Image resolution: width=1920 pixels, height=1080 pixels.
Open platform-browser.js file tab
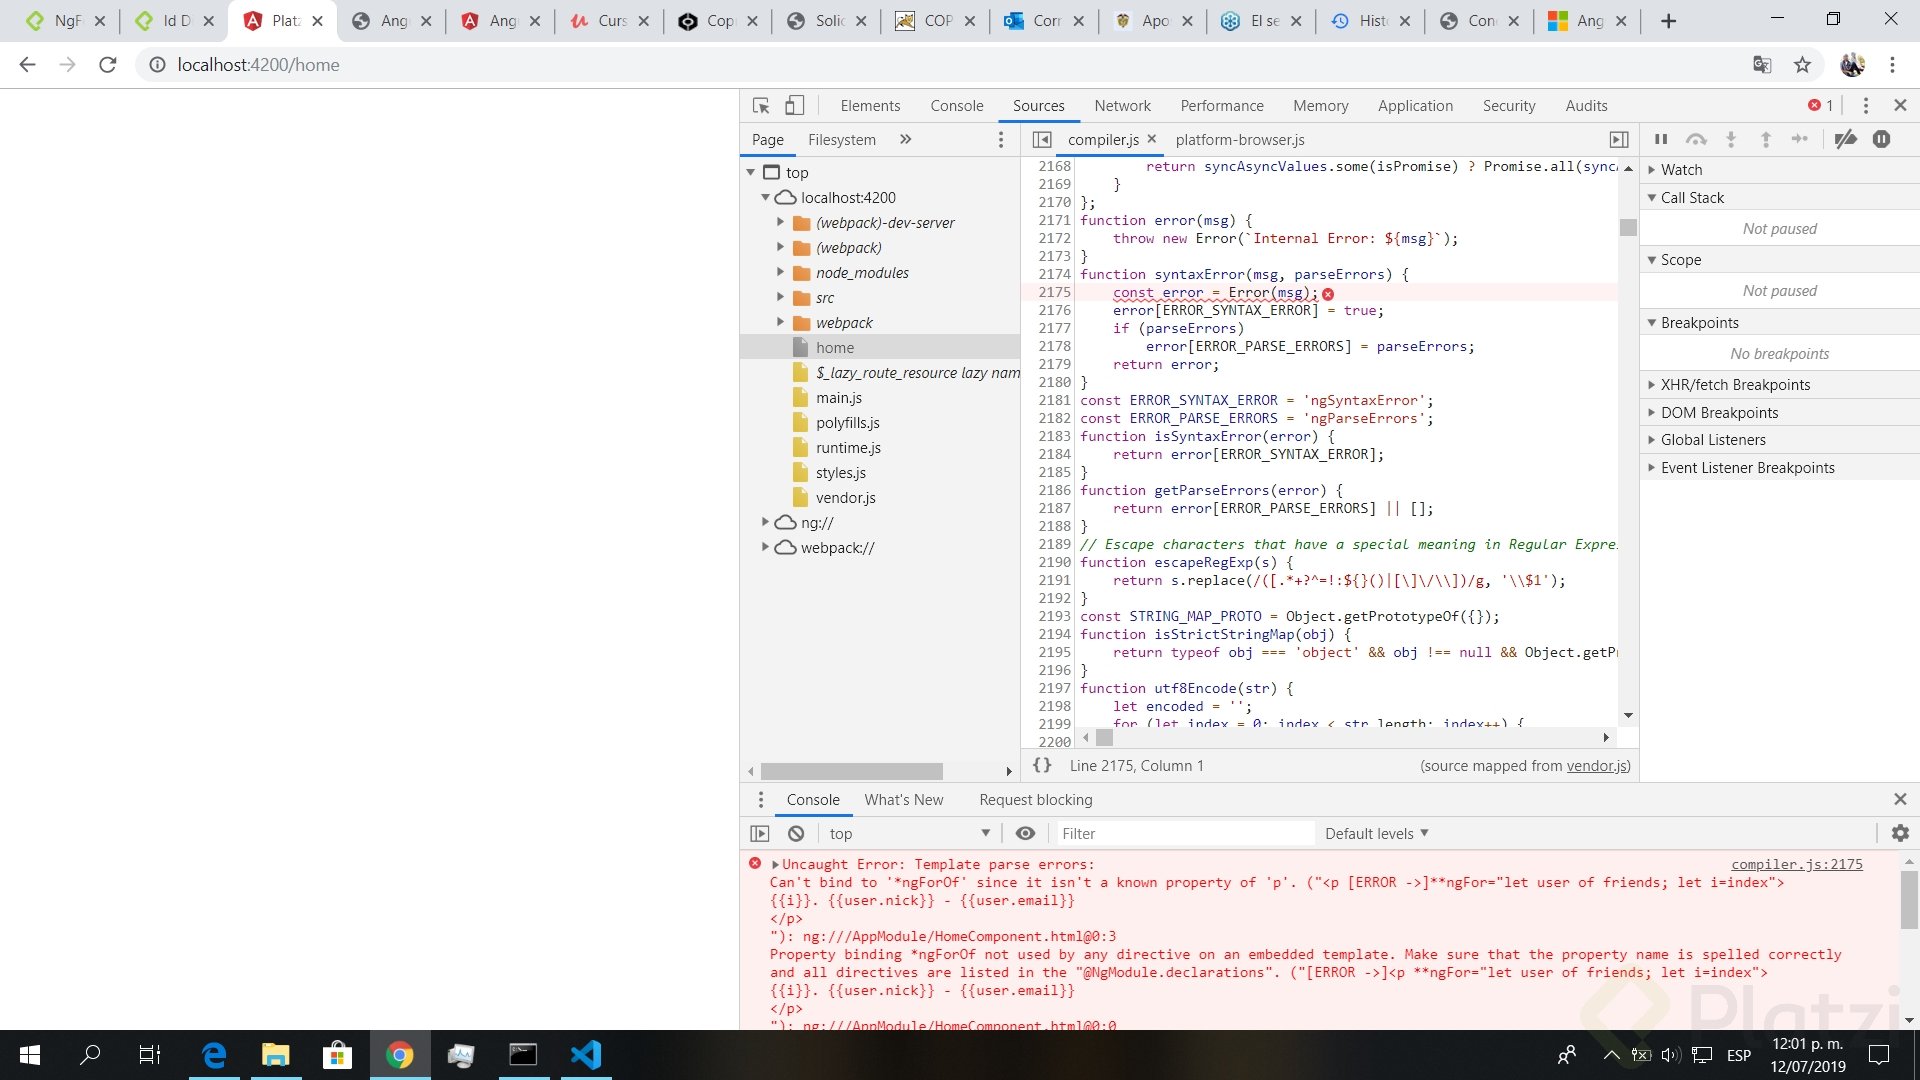click(x=1239, y=140)
